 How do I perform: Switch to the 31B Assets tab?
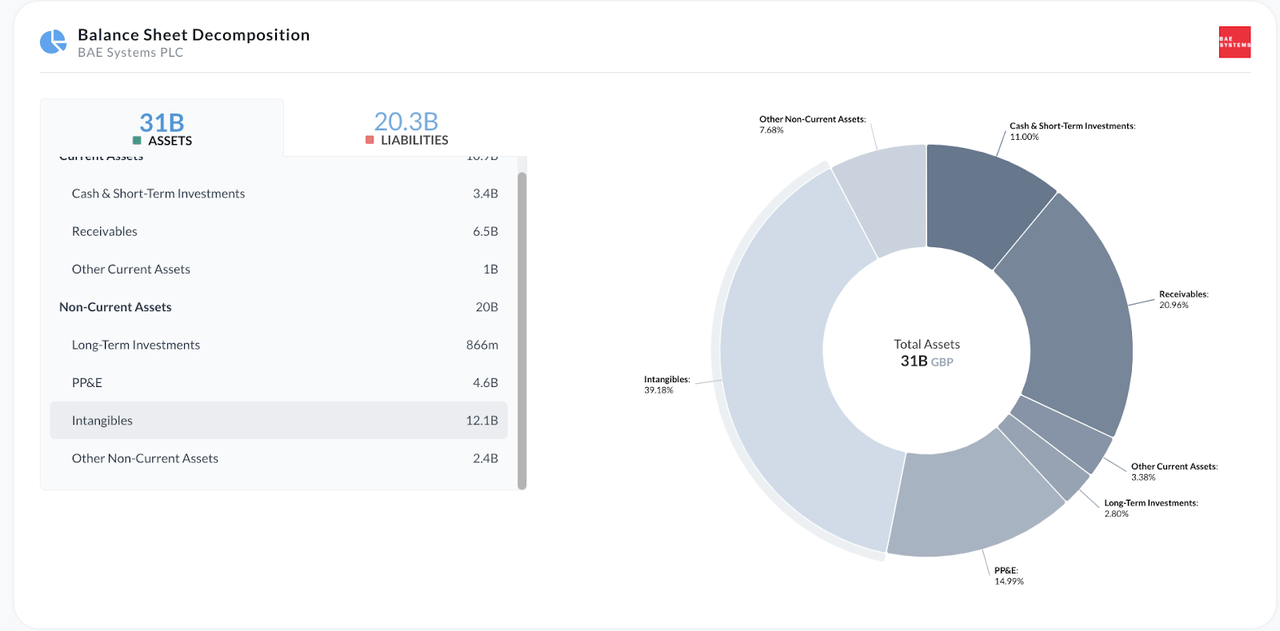tap(162, 128)
